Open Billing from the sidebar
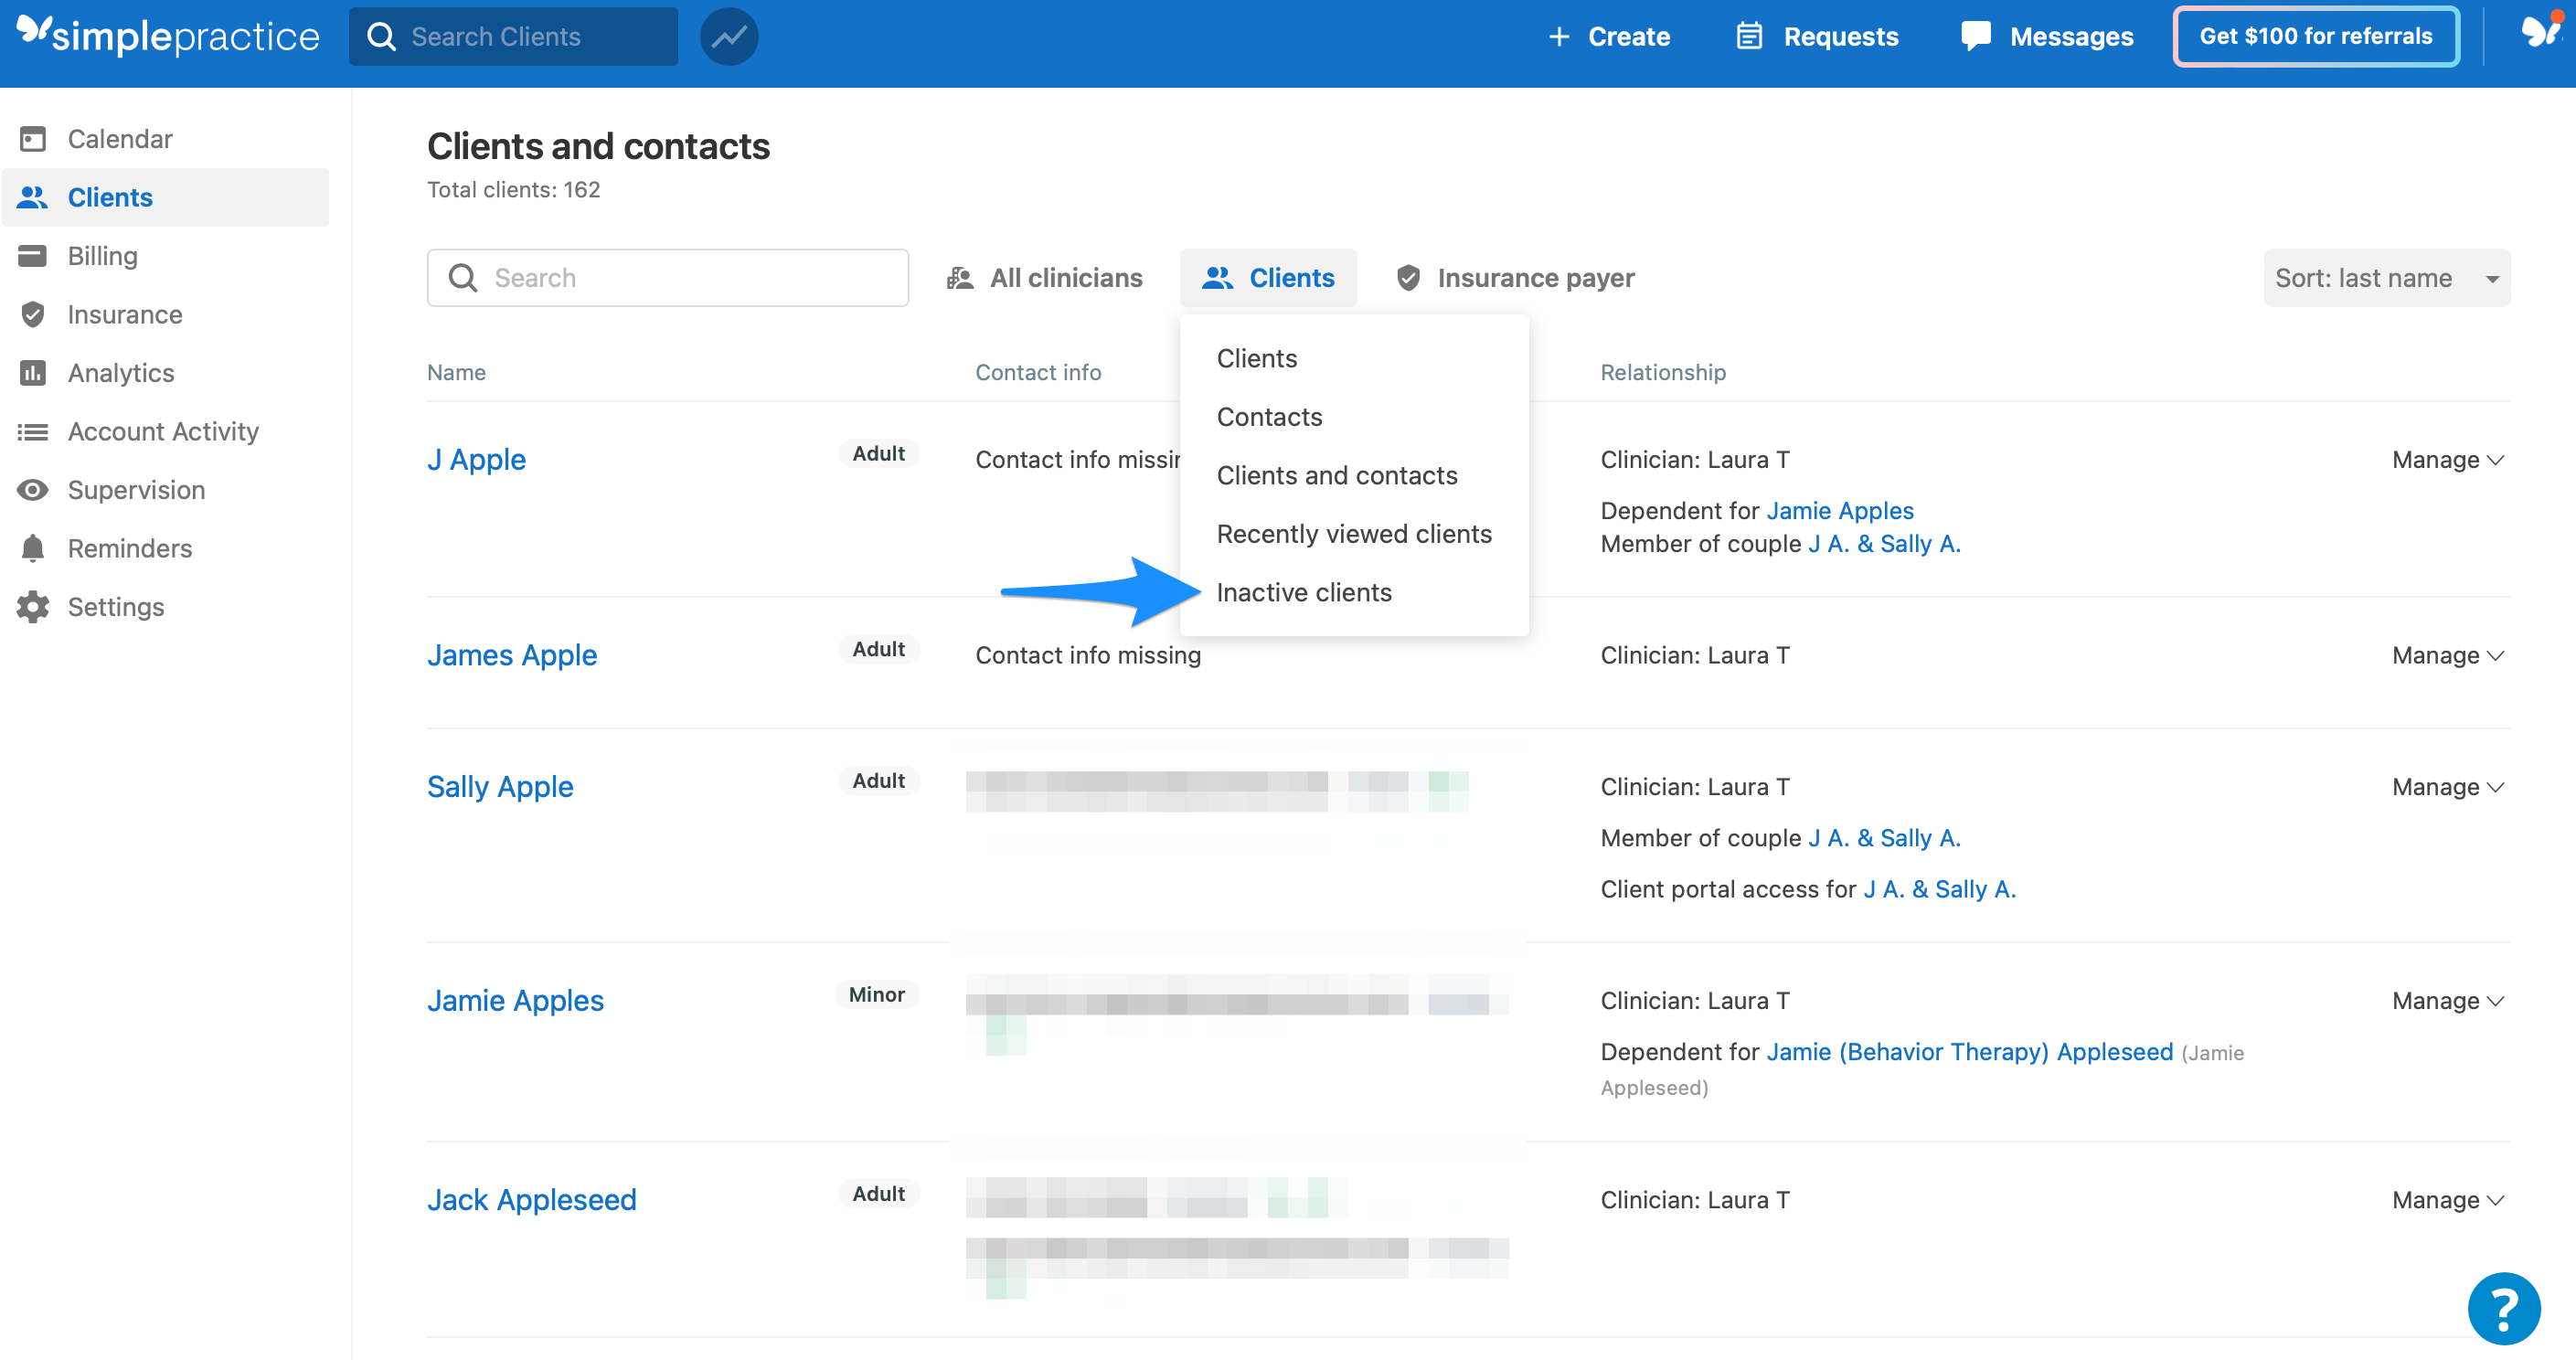The image size is (2576, 1360). (102, 255)
